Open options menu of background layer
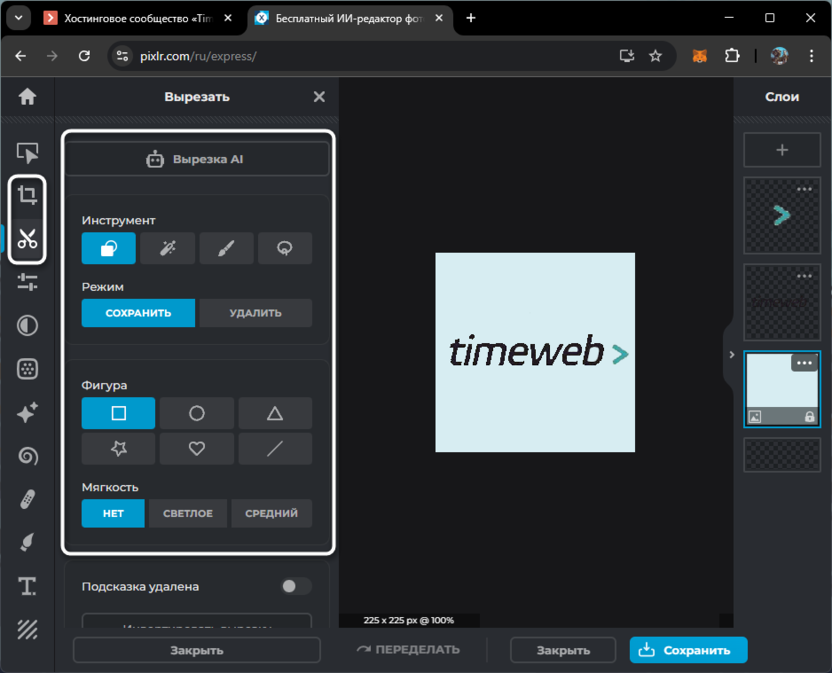The width and height of the screenshot is (832, 673). pyautogui.click(x=804, y=363)
